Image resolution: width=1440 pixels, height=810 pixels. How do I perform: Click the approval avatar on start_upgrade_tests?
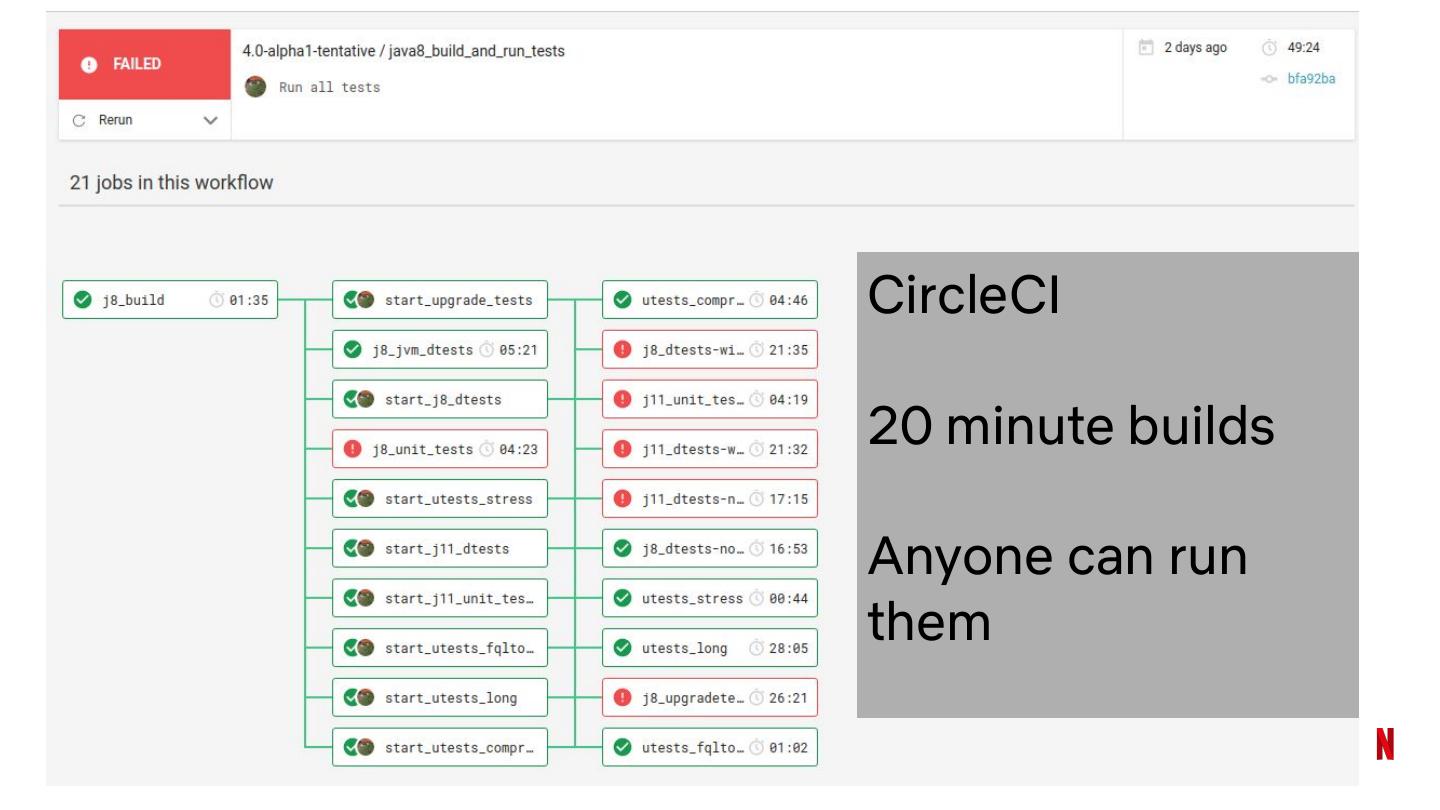click(365, 300)
